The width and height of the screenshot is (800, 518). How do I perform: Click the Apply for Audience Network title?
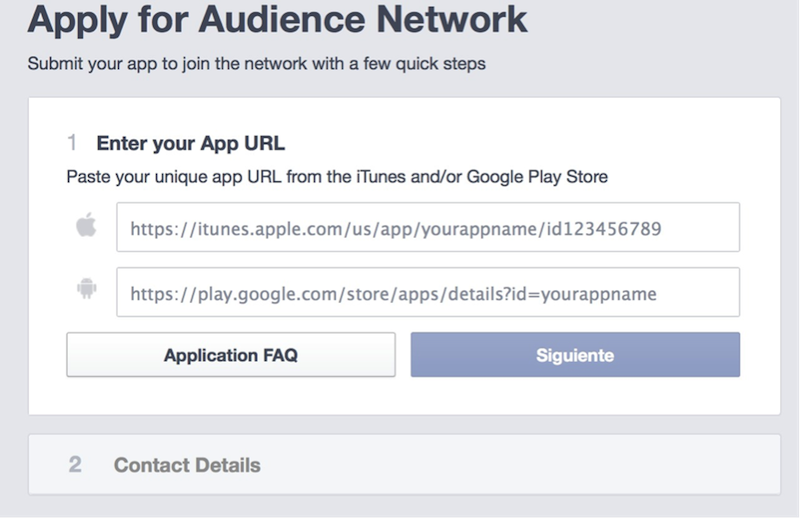(277, 20)
